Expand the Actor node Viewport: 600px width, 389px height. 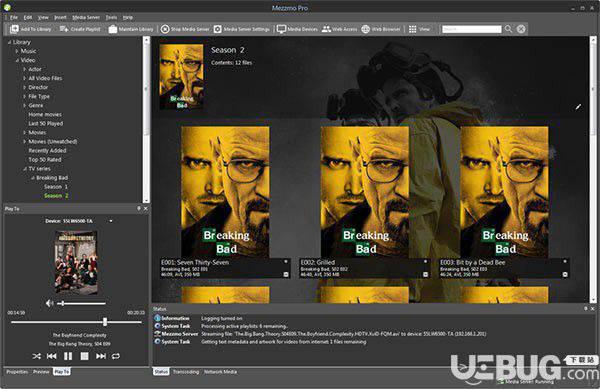pyautogui.click(x=24, y=69)
